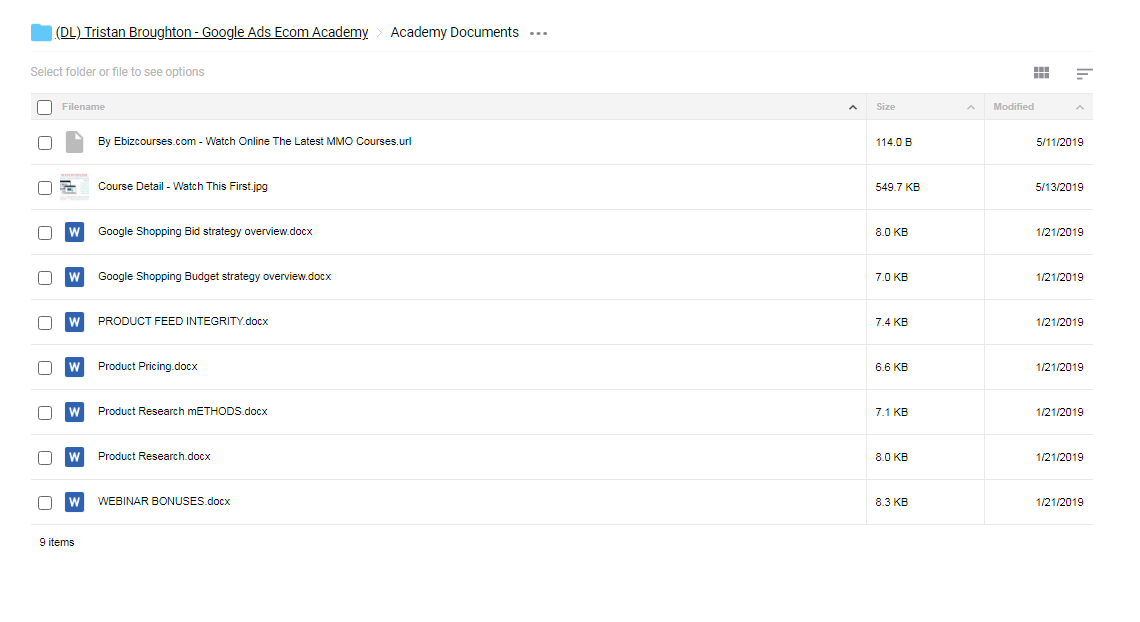The width and height of the screenshot is (1140, 622).
Task: Click the Size column header label
Action: pyautogui.click(x=886, y=107)
